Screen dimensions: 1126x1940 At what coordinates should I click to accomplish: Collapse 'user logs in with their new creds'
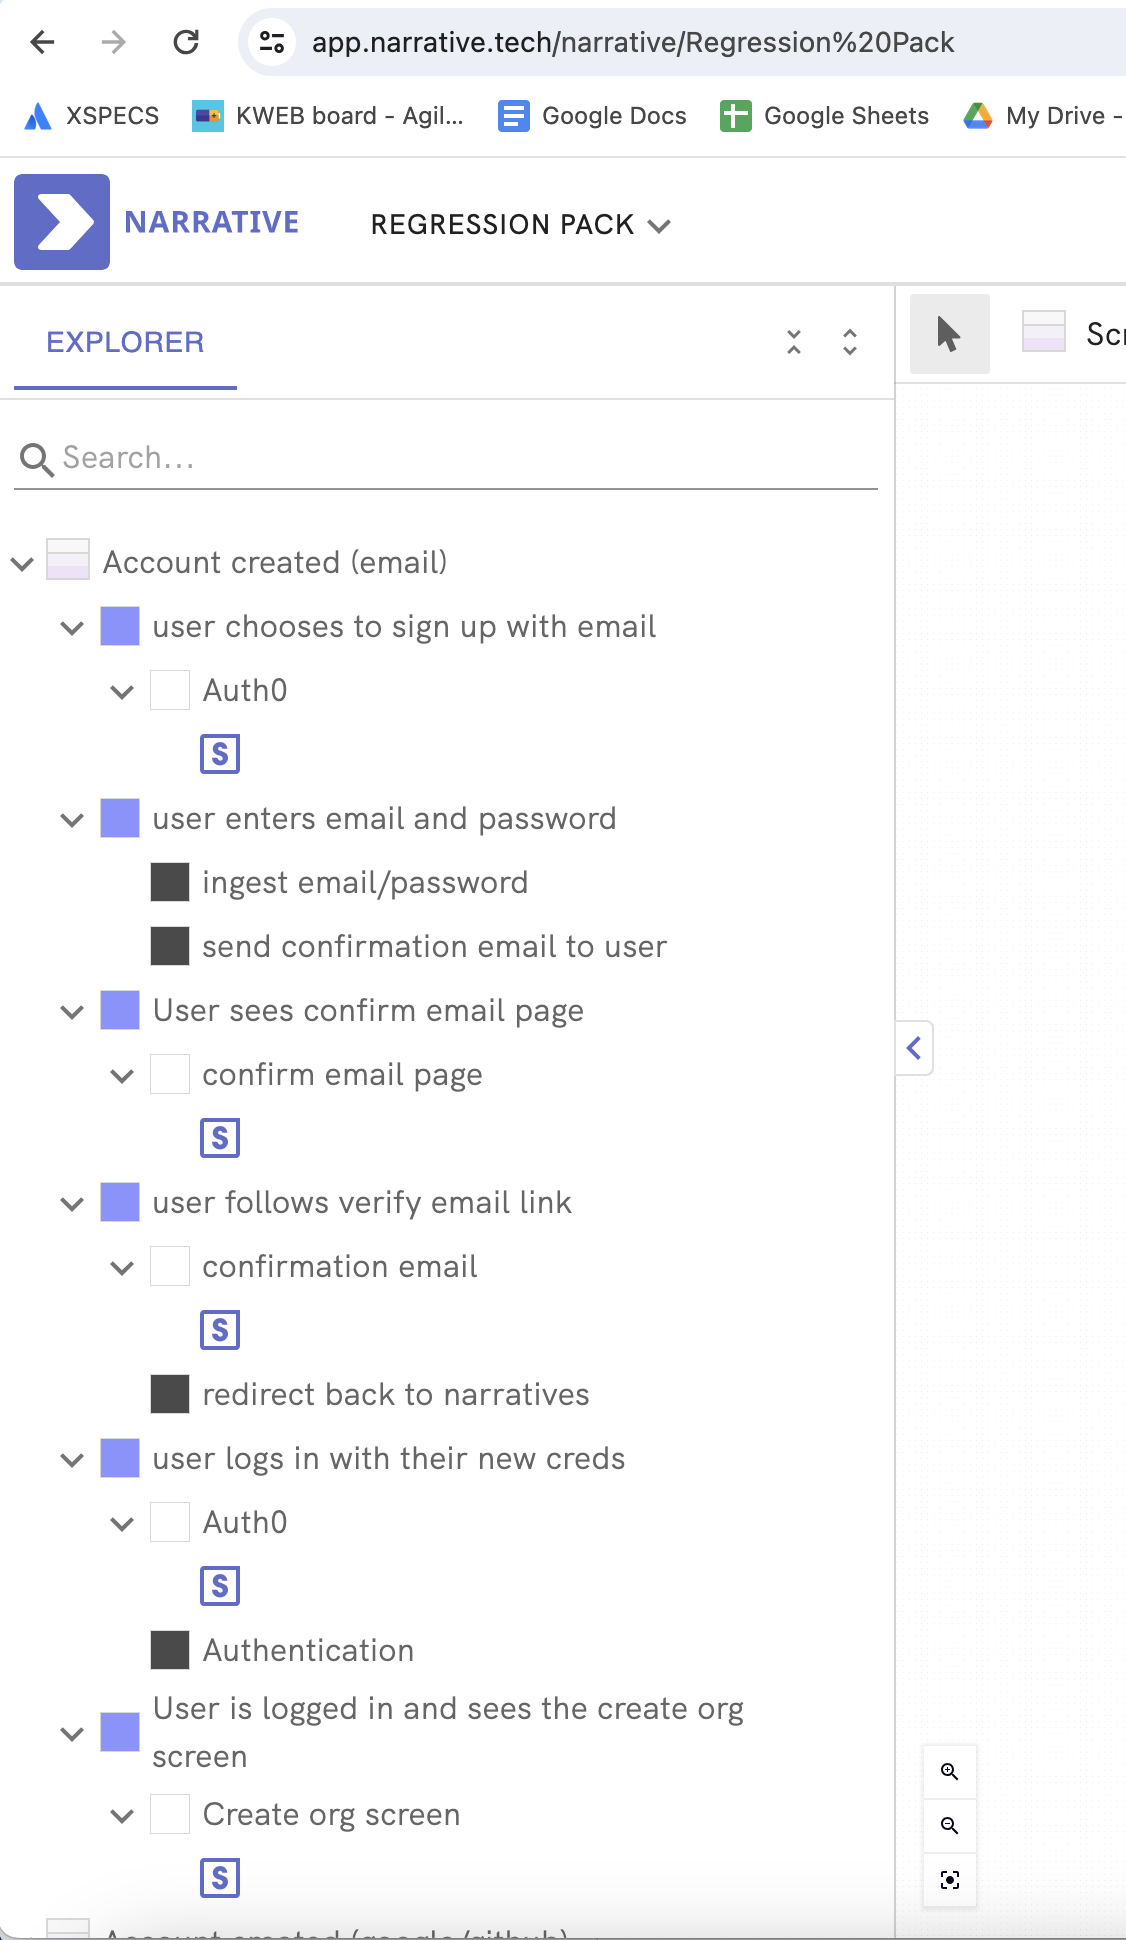coord(72,1460)
